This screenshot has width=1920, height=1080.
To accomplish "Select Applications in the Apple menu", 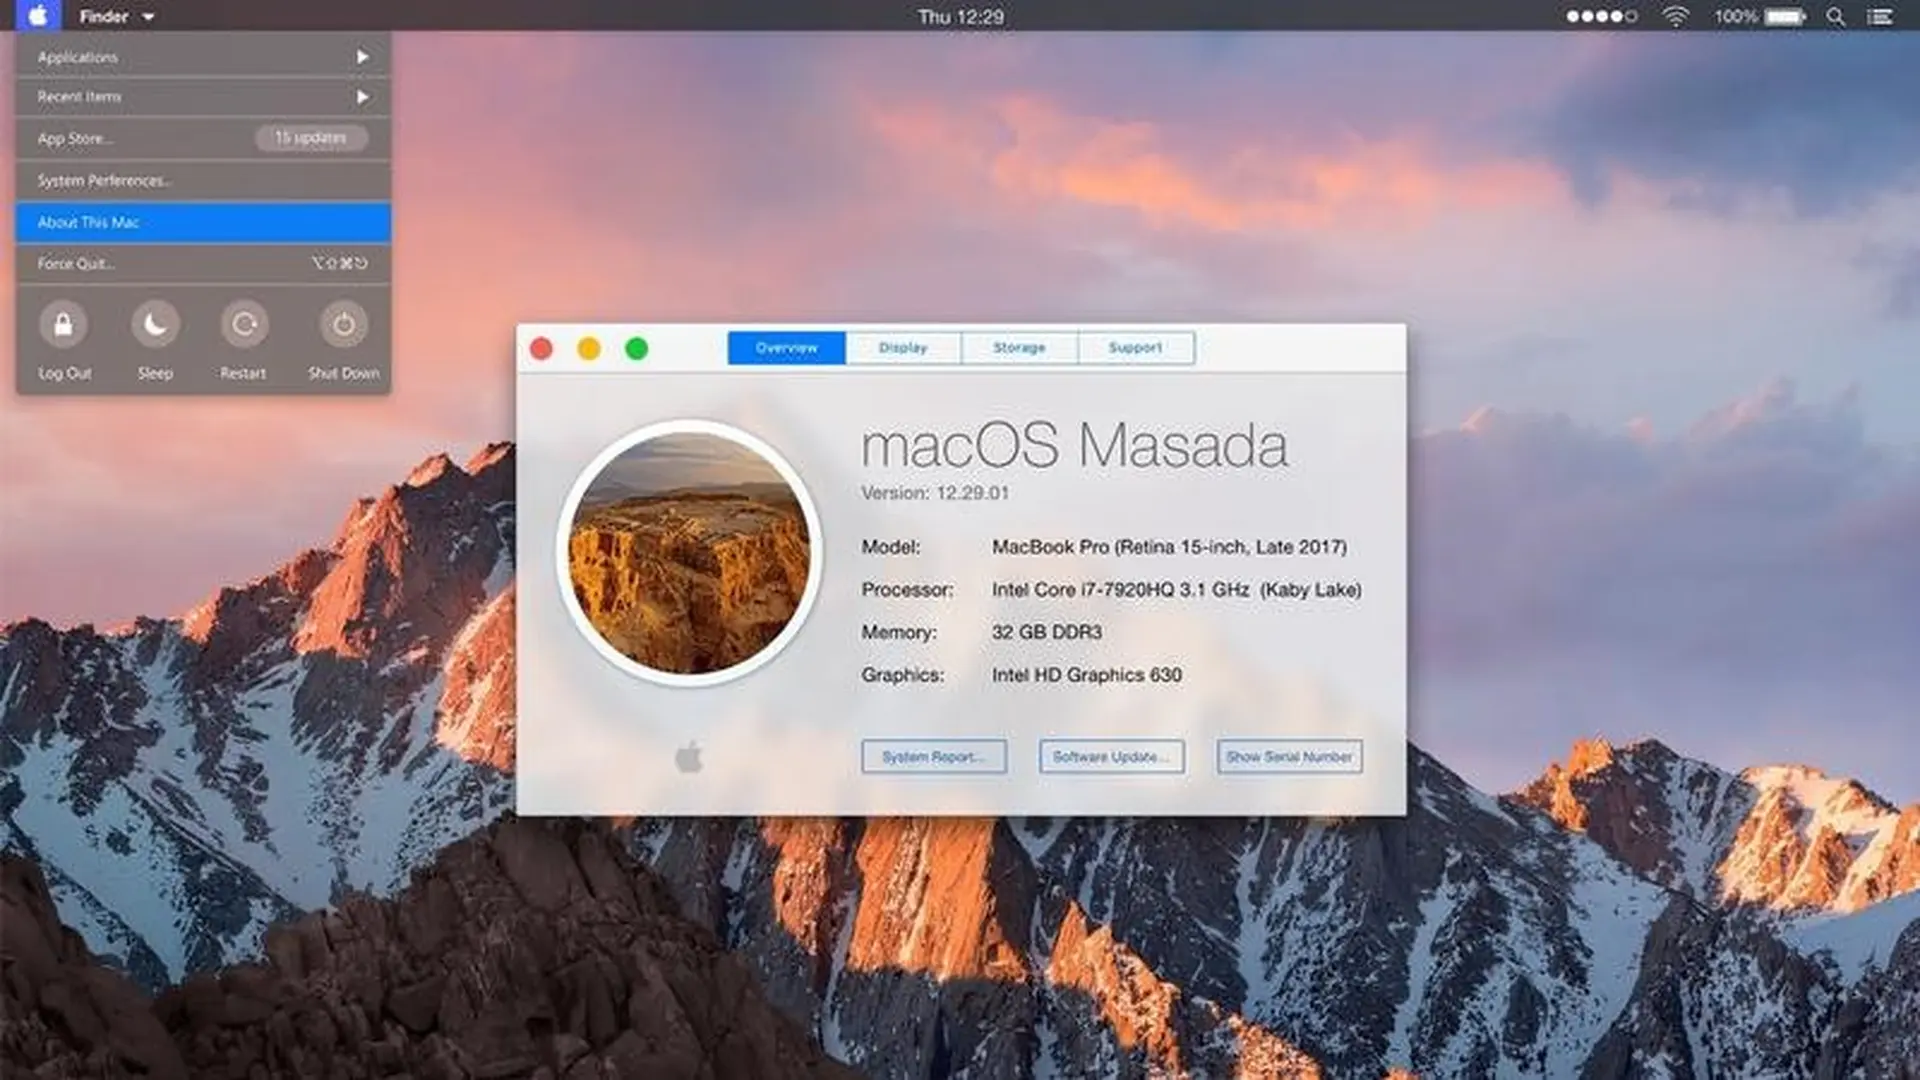I will [x=203, y=57].
